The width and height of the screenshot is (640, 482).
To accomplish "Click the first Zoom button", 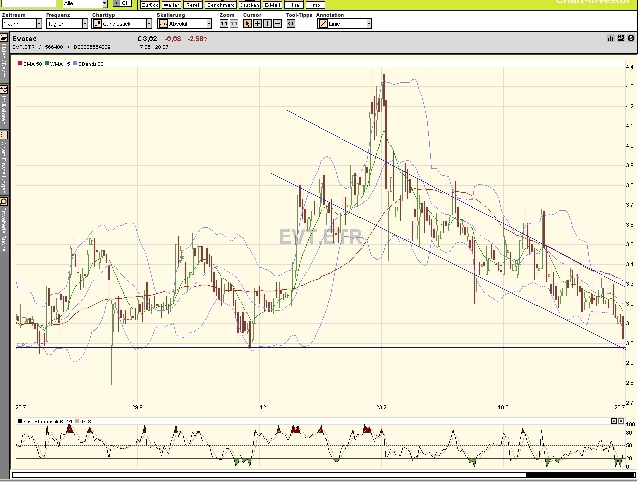I will 224,24.
